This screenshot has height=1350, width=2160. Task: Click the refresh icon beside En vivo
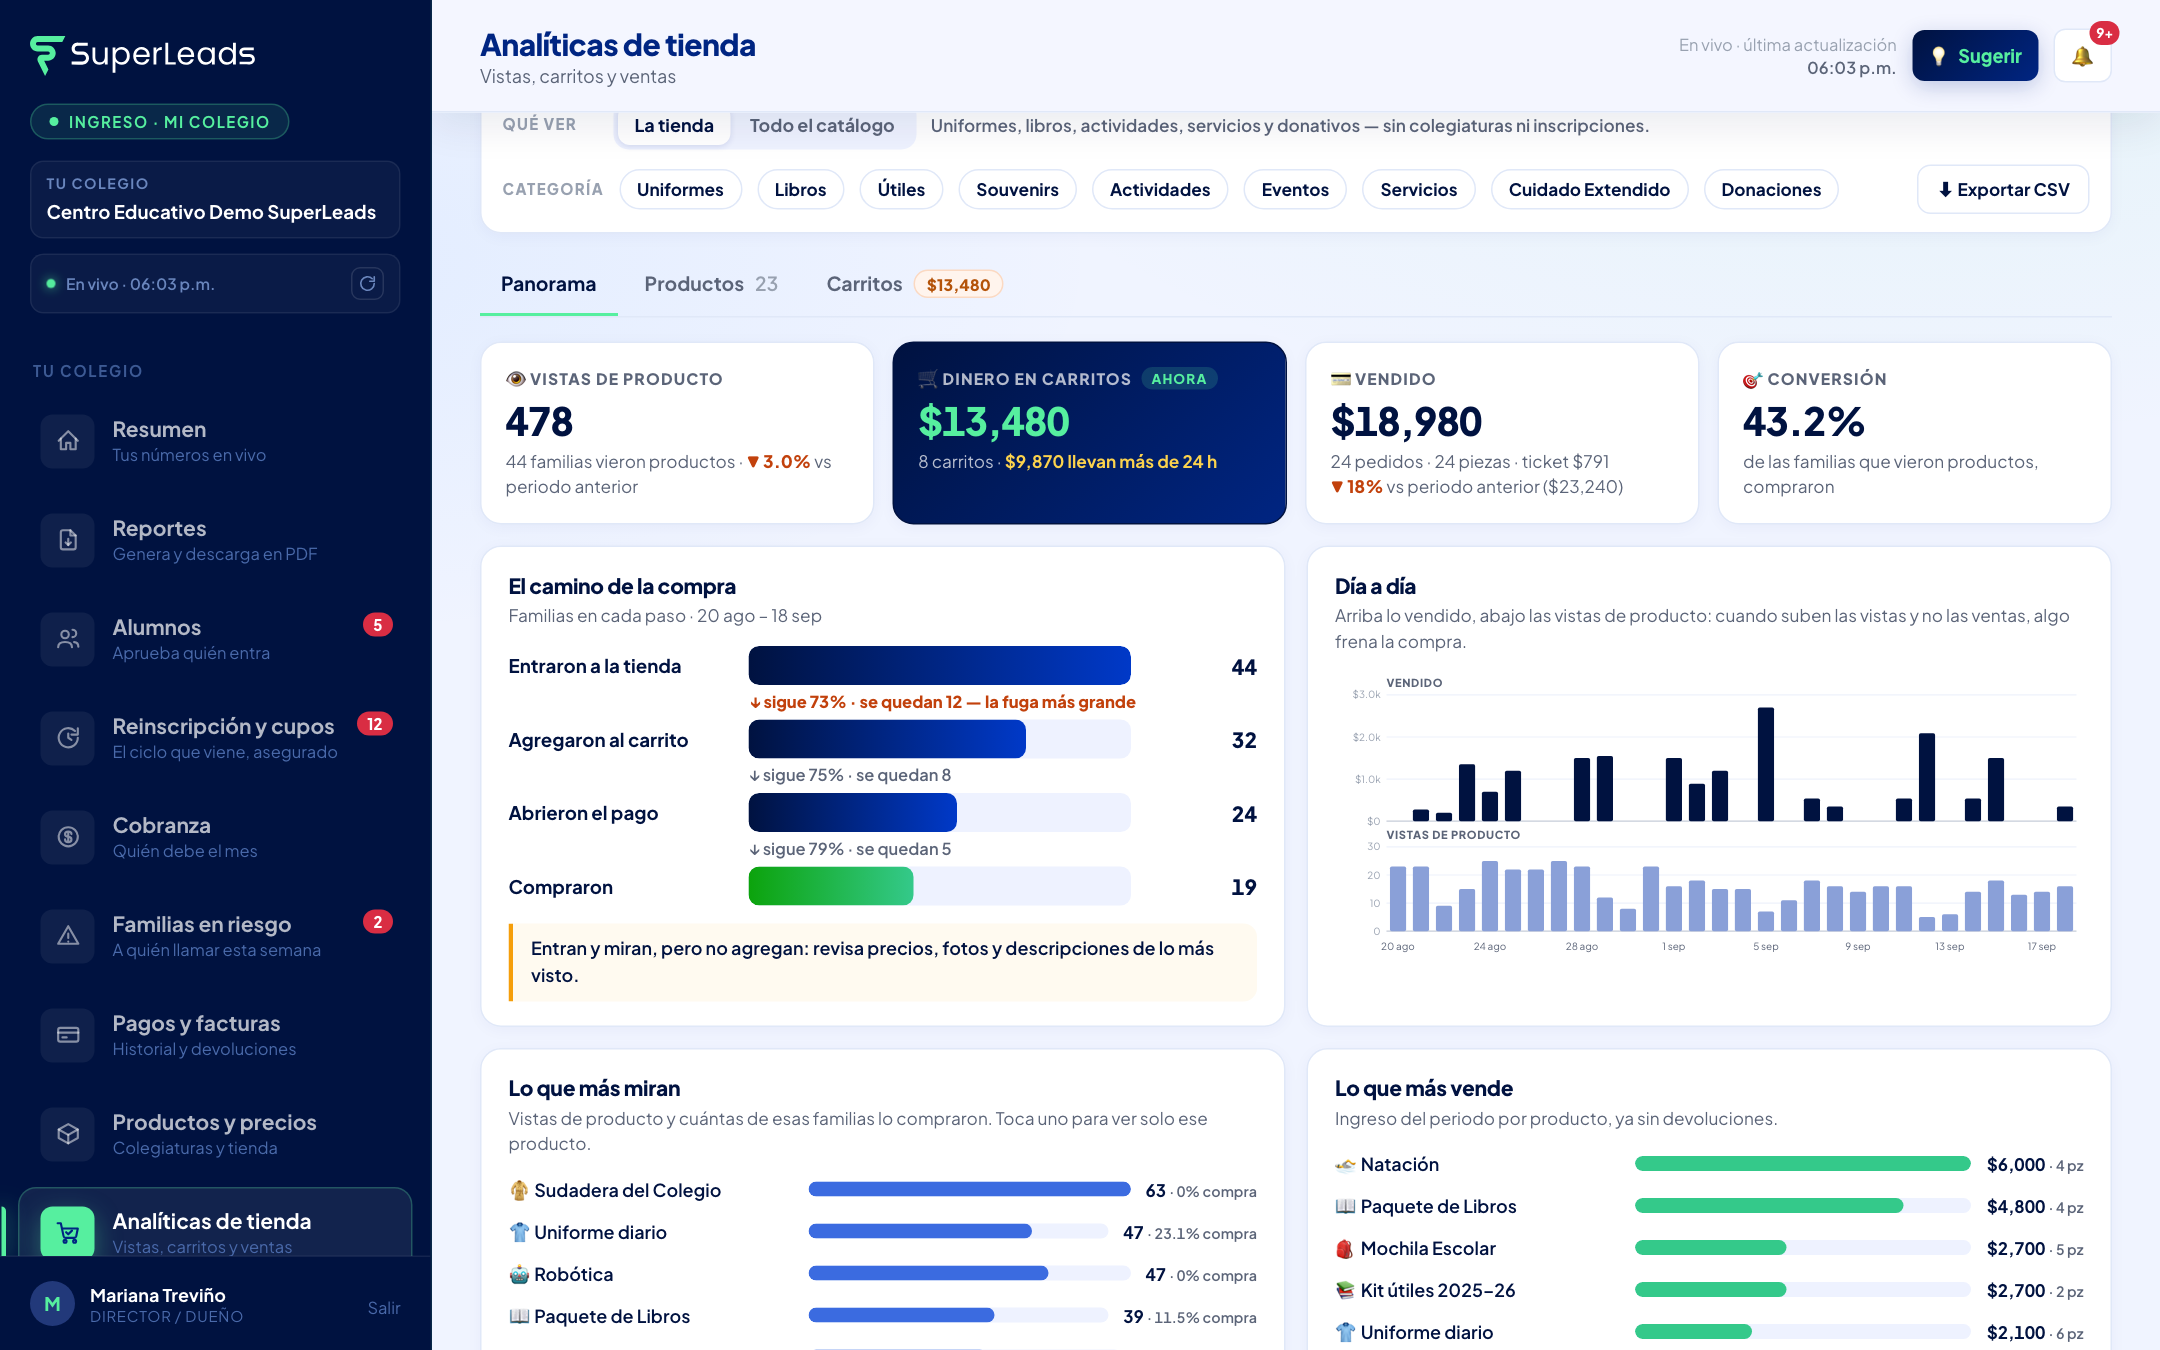point(368,284)
